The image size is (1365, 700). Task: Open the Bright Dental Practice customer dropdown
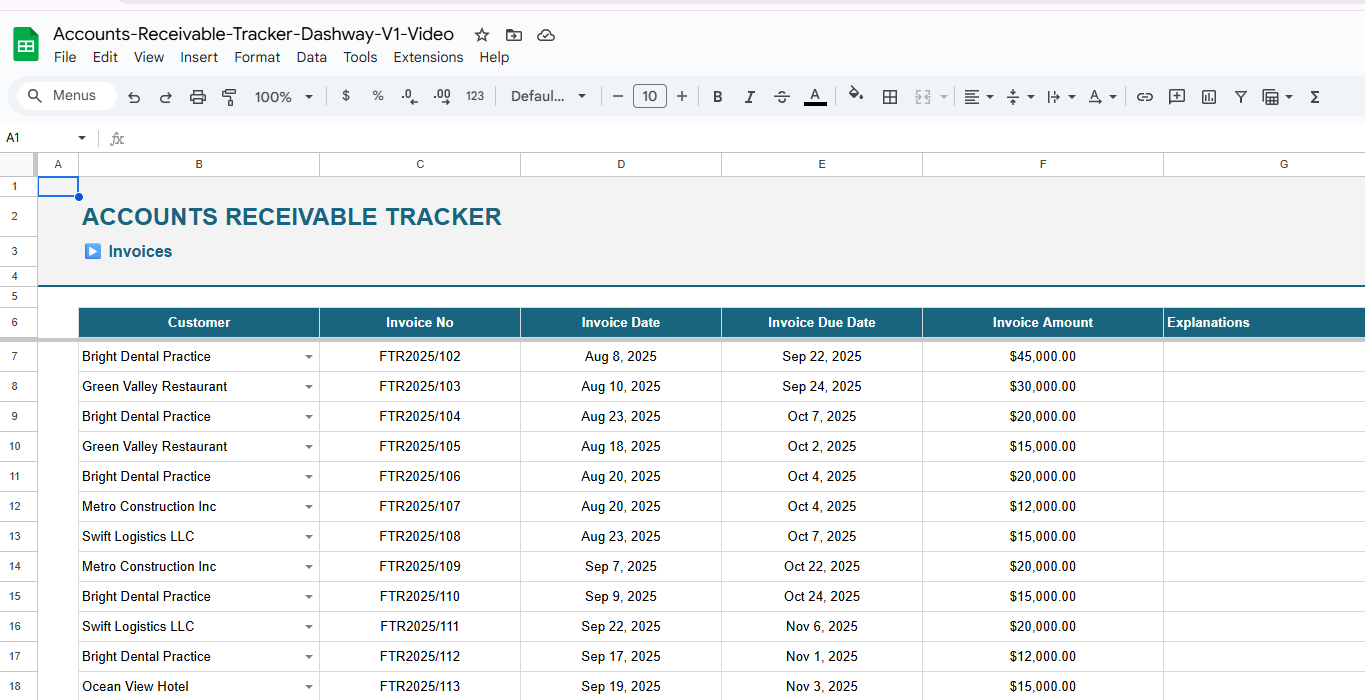308,356
